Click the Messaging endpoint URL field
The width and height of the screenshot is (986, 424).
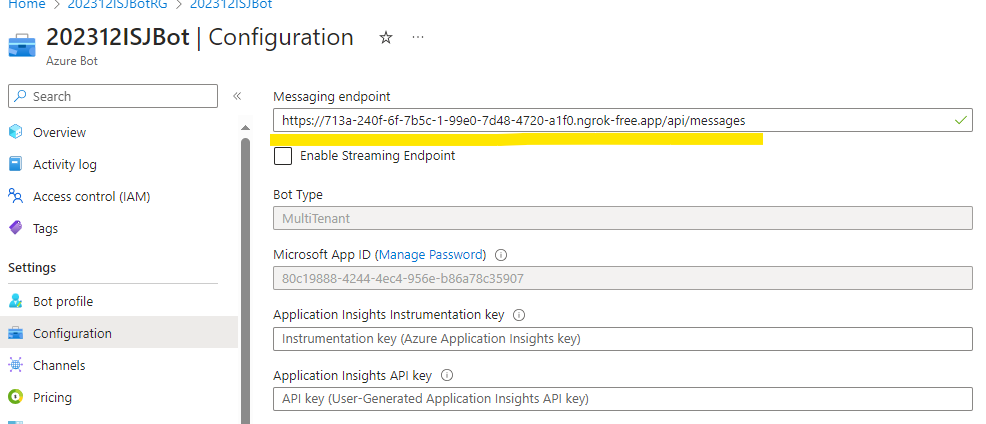click(610, 120)
